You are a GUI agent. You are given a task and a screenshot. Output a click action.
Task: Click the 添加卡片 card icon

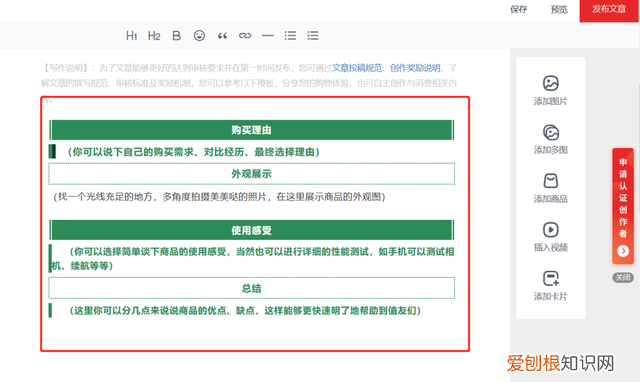[x=551, y=278]
